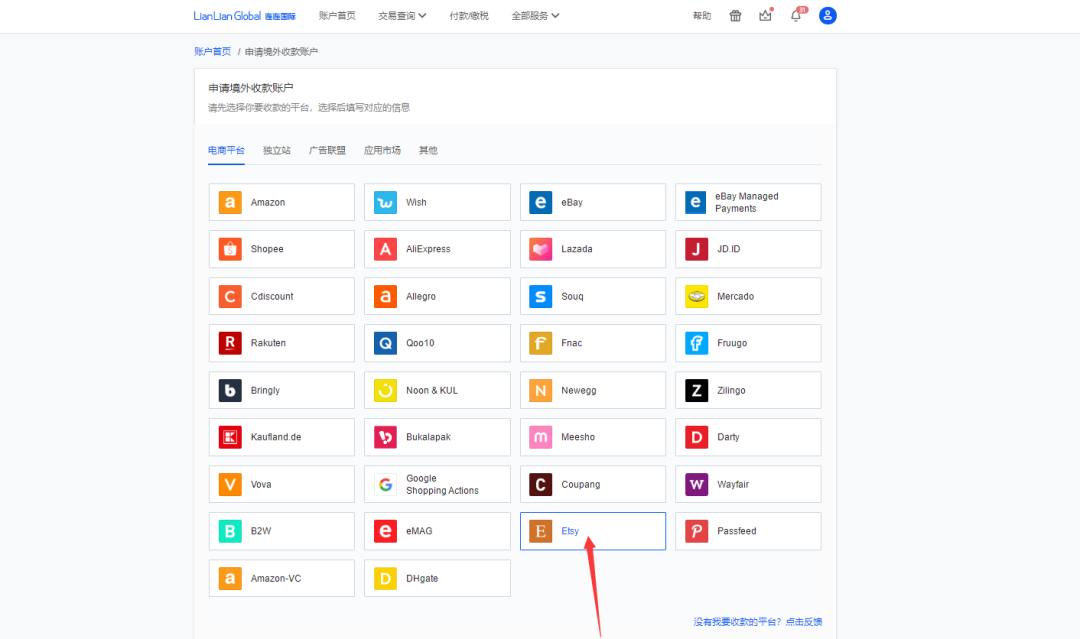Open the gift promotions icon

[x=735, y=15]
